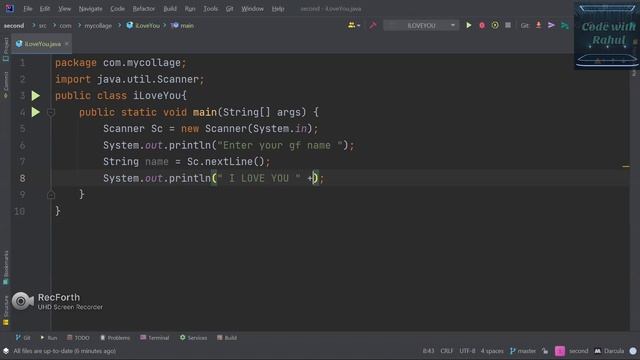The image size is (640, 360).
Task: Click tool windows quick-access icon in status bar
Action: [x=6, y=351]
